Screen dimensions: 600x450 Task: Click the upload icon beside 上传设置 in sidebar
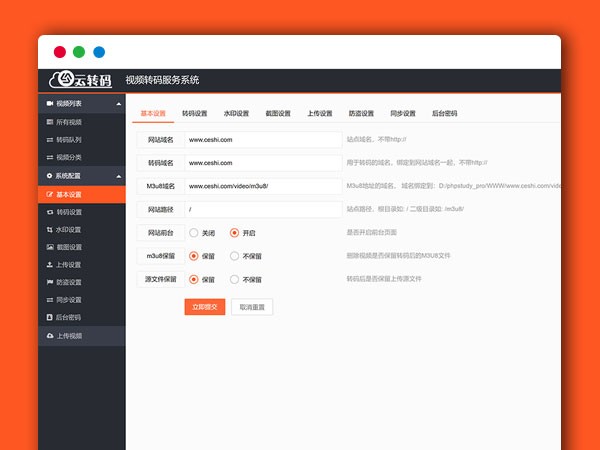50,265
